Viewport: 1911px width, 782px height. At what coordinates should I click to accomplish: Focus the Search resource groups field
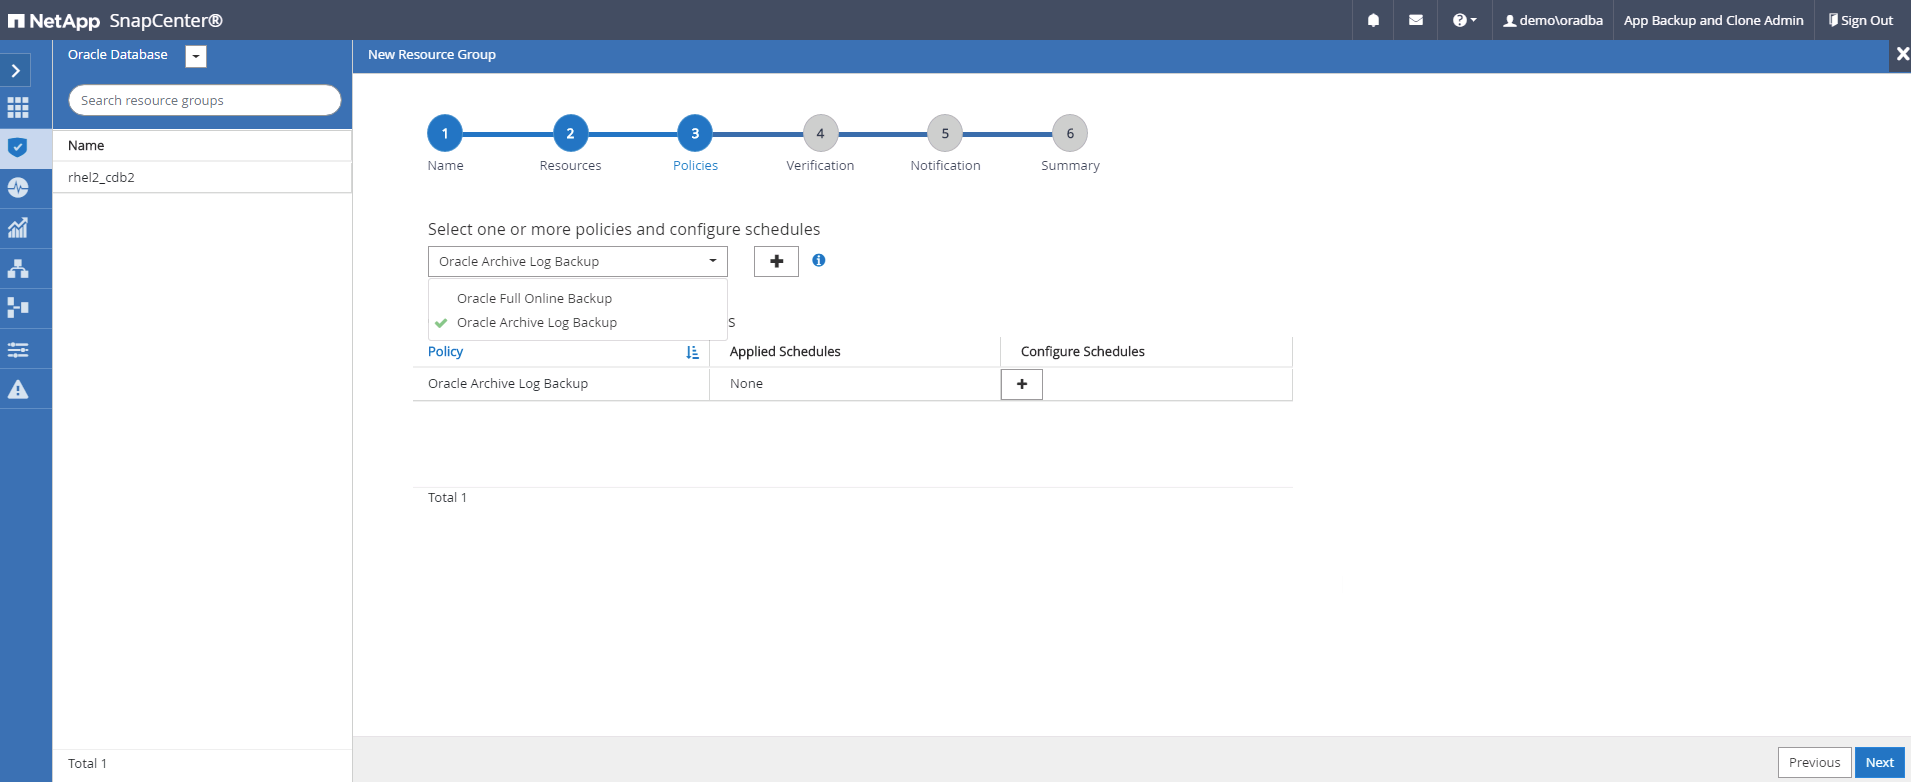tap(204, 100)
